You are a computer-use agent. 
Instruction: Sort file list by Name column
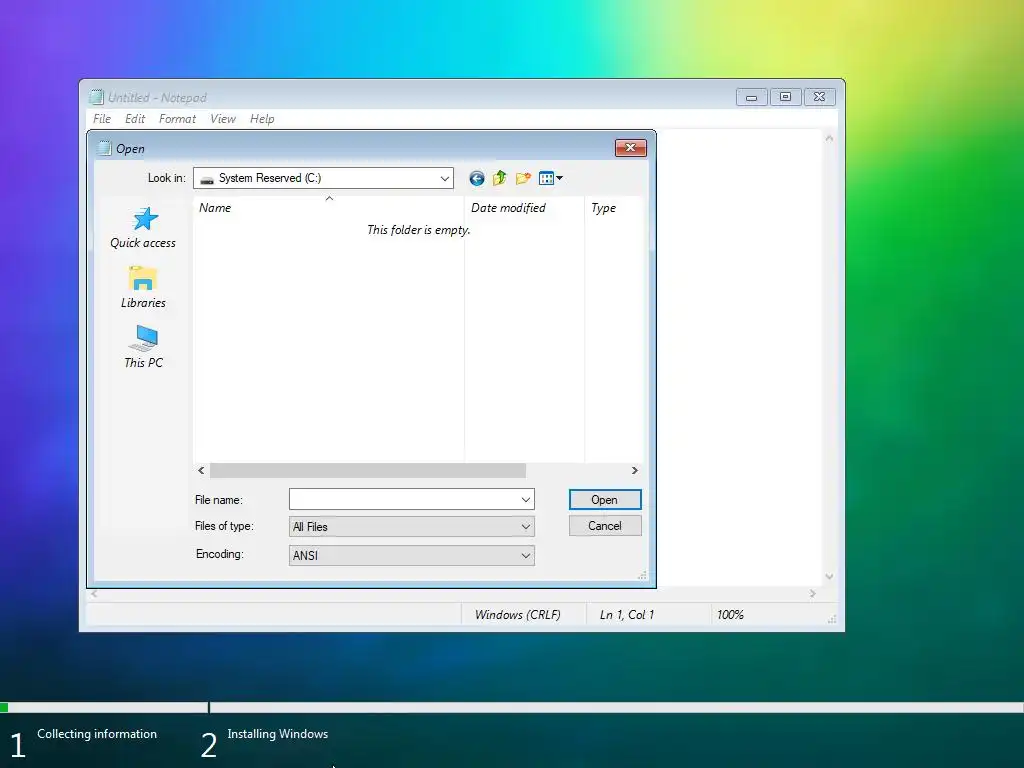click(x=328, y=208)
